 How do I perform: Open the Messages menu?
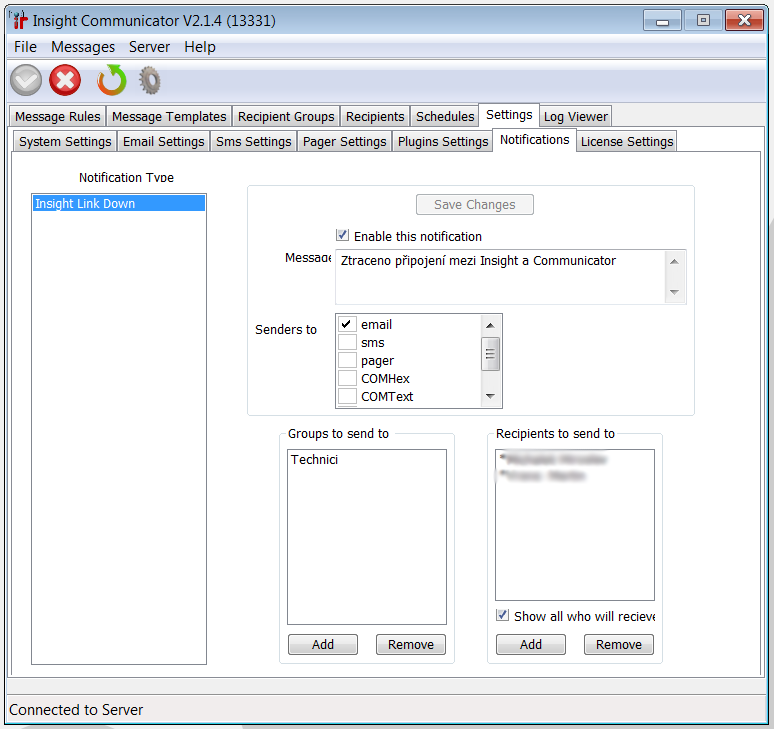click(83, 47)
